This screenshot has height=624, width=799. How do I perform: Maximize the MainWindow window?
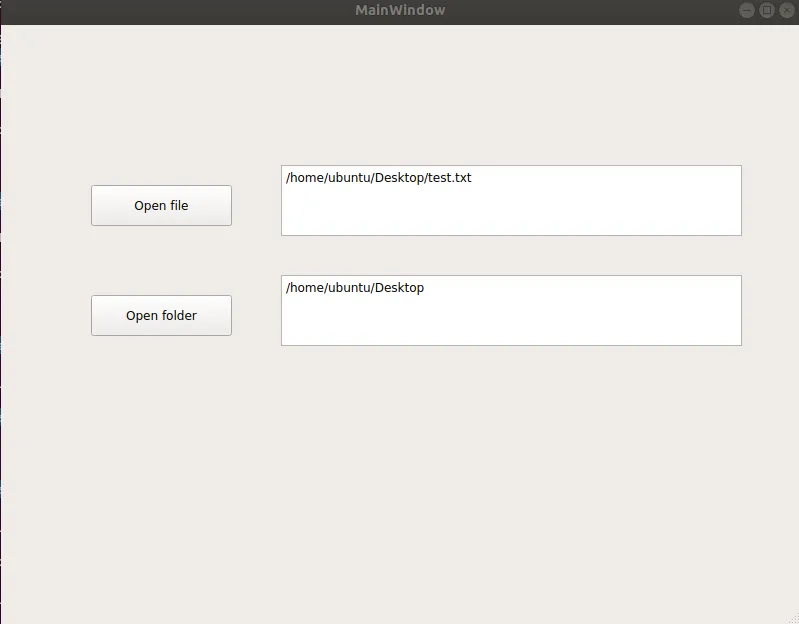point(767,10)
